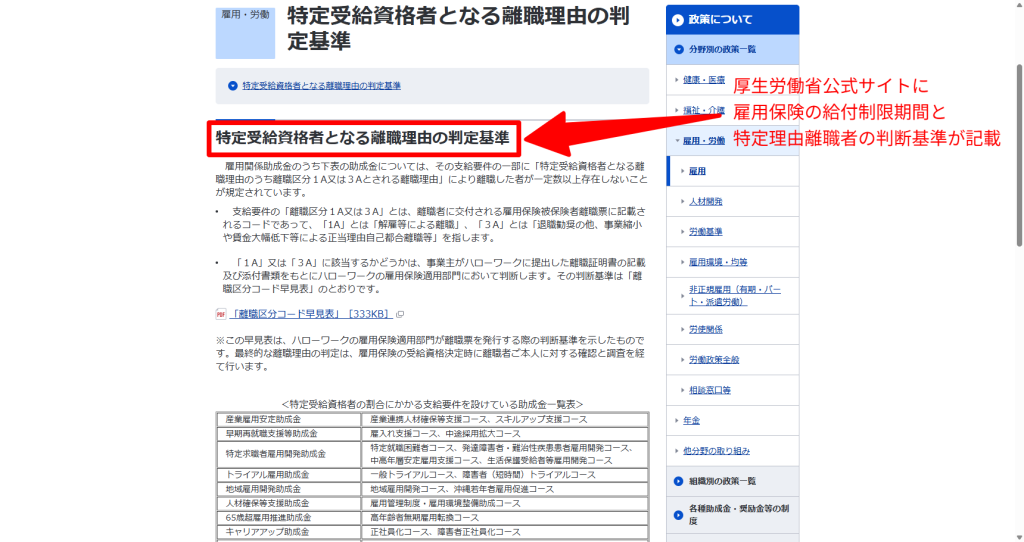Open the 福祉・介護 sidebar link

[704, 110]
